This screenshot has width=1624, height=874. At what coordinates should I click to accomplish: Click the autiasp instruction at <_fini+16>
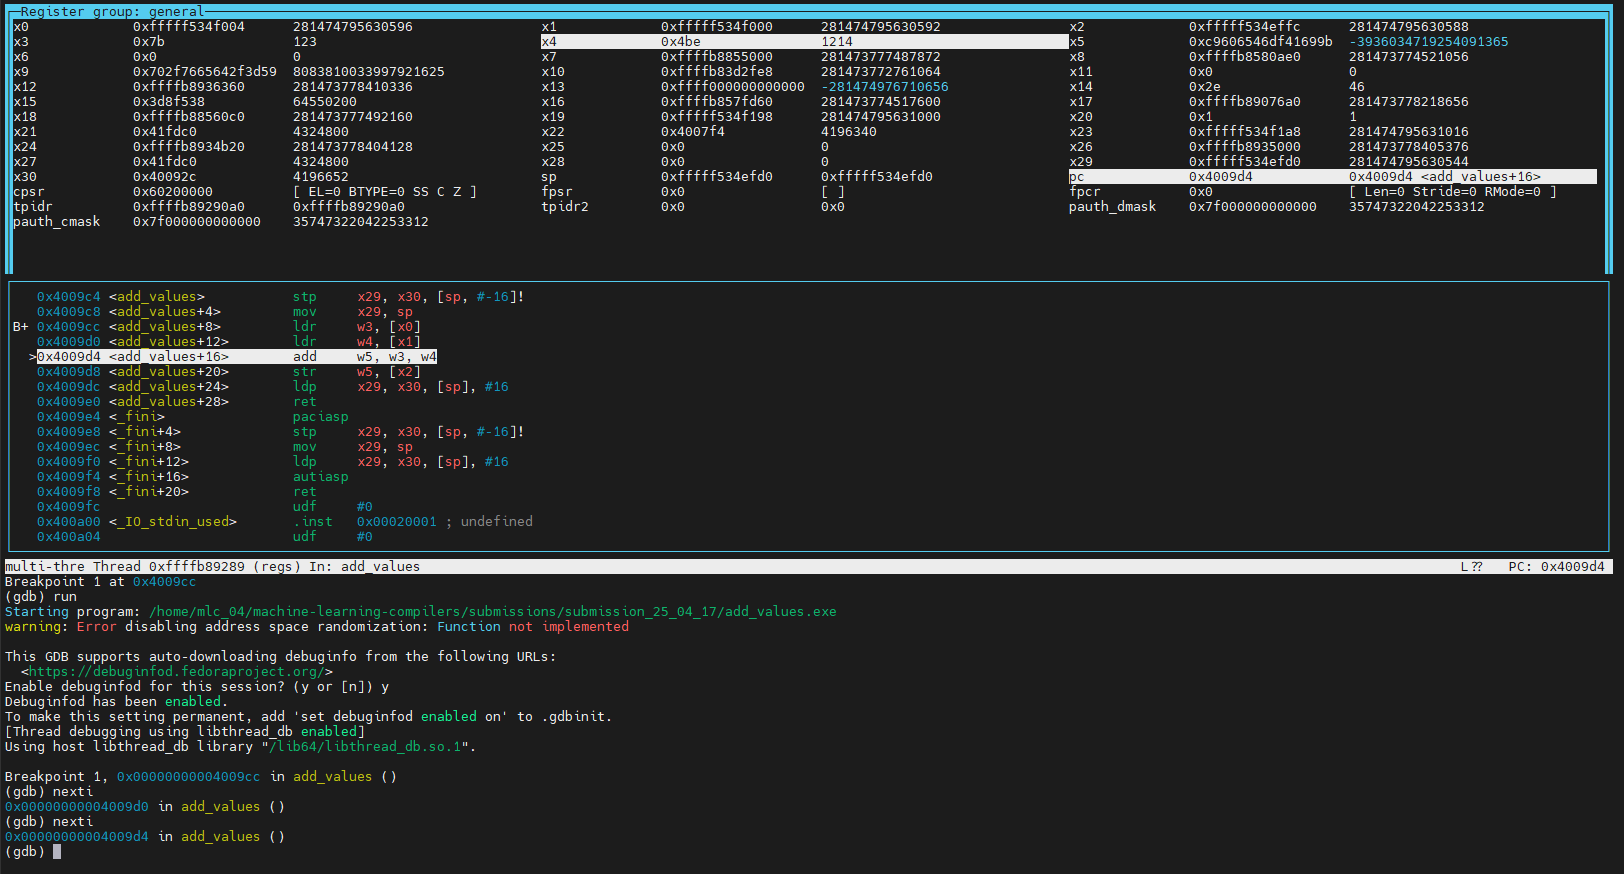click(x=321, y=477)
